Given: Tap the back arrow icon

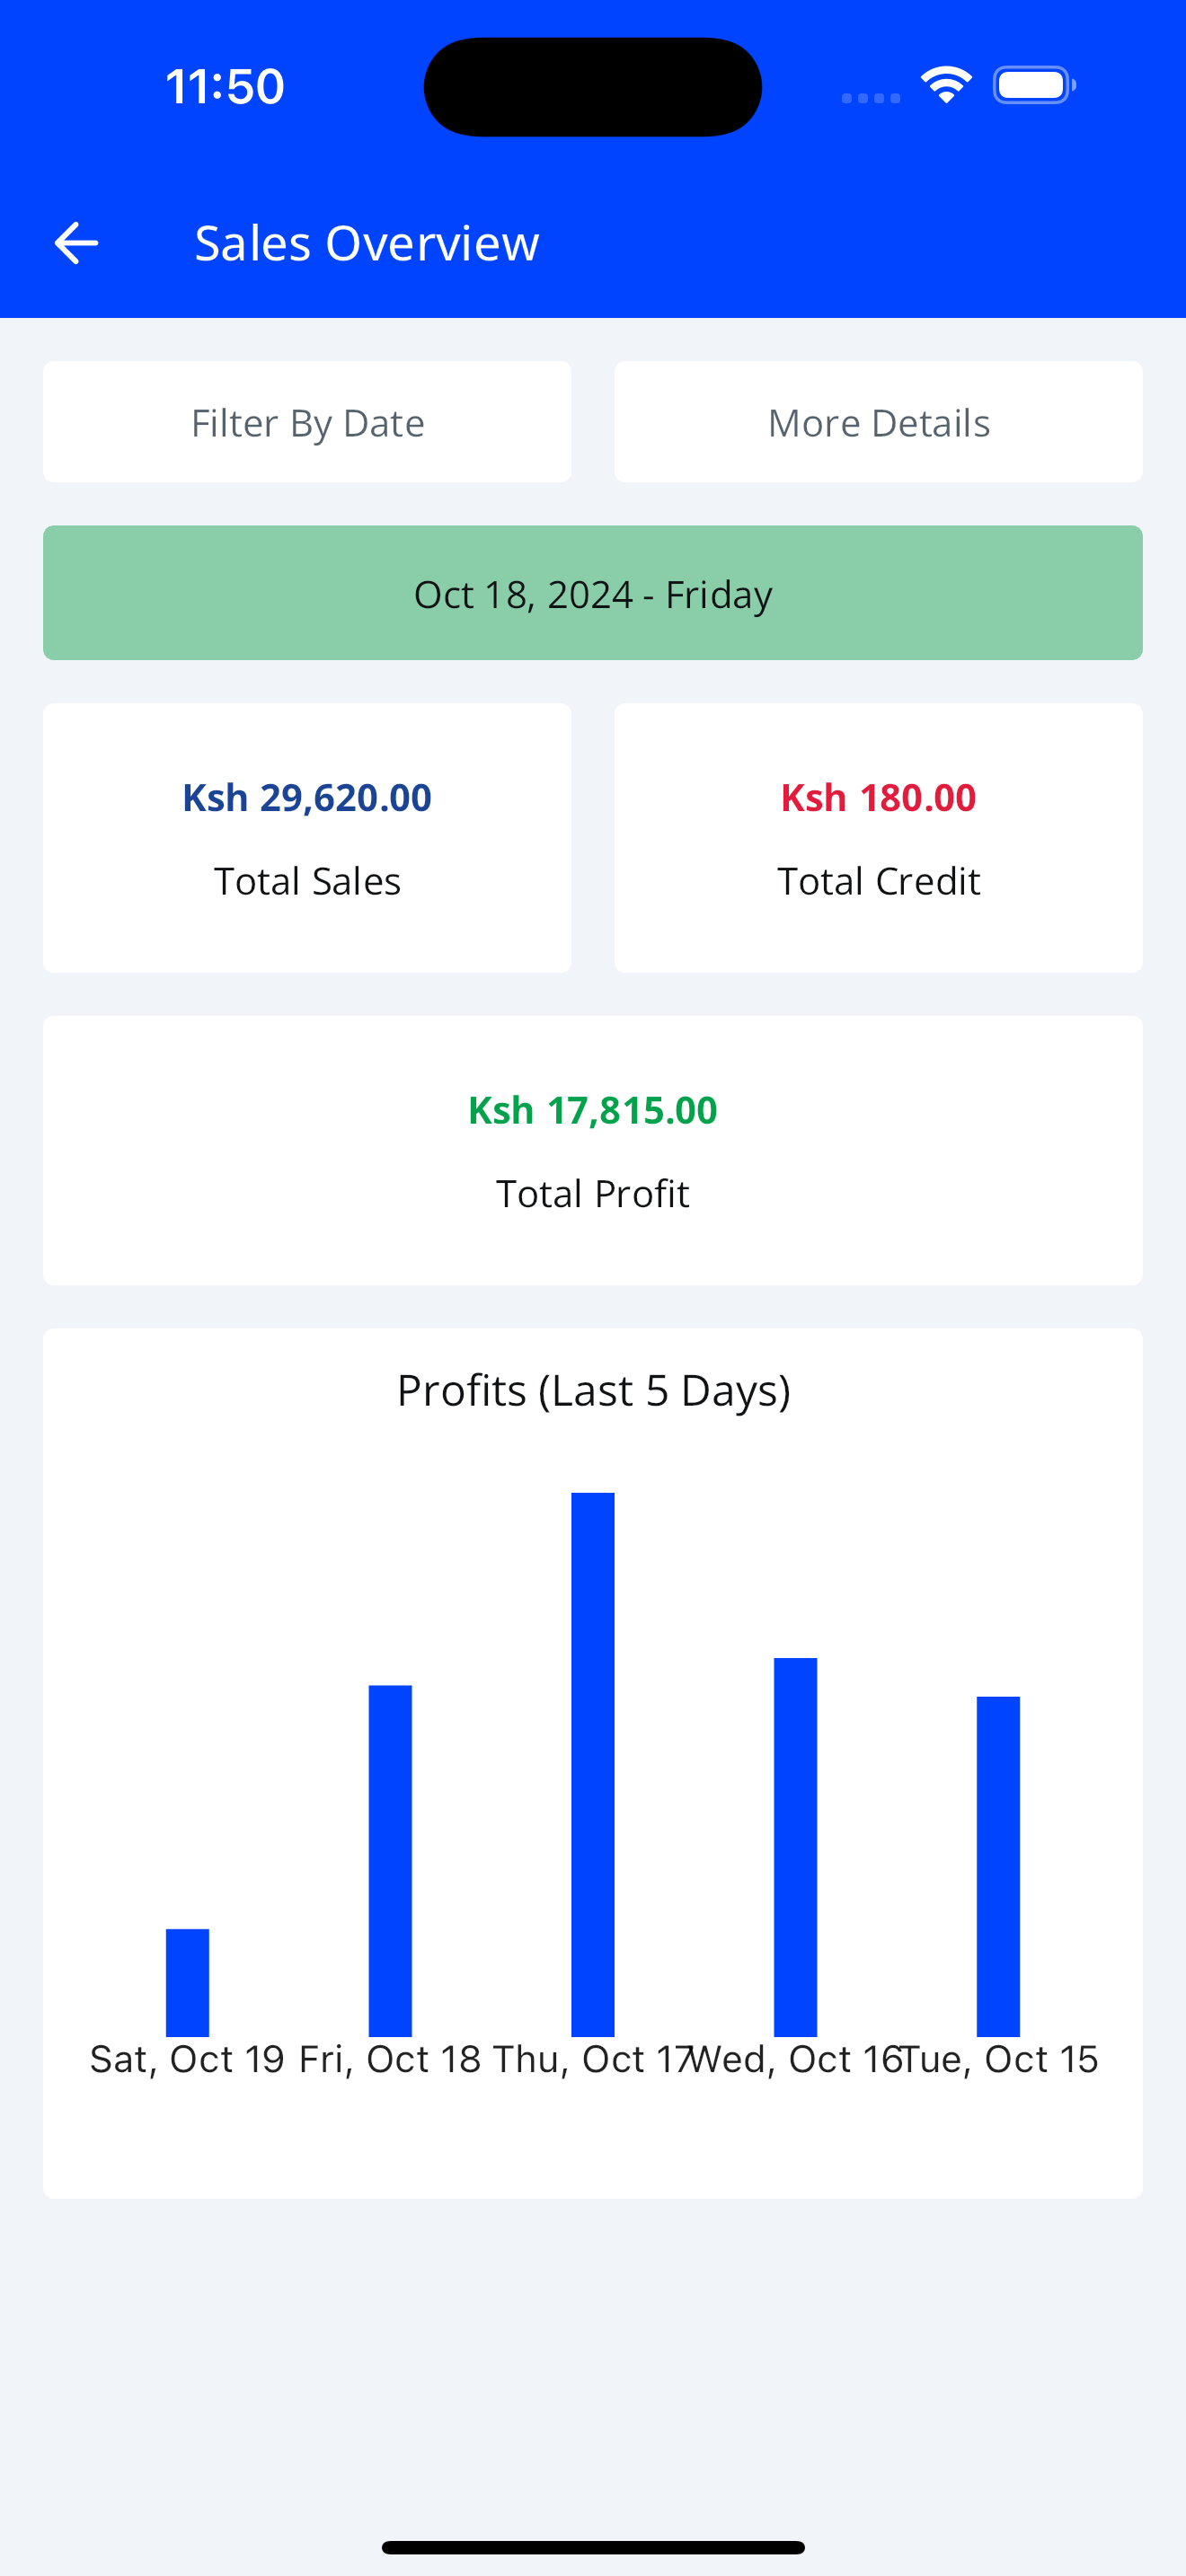Looking at the screenshot, I should 76,243.
